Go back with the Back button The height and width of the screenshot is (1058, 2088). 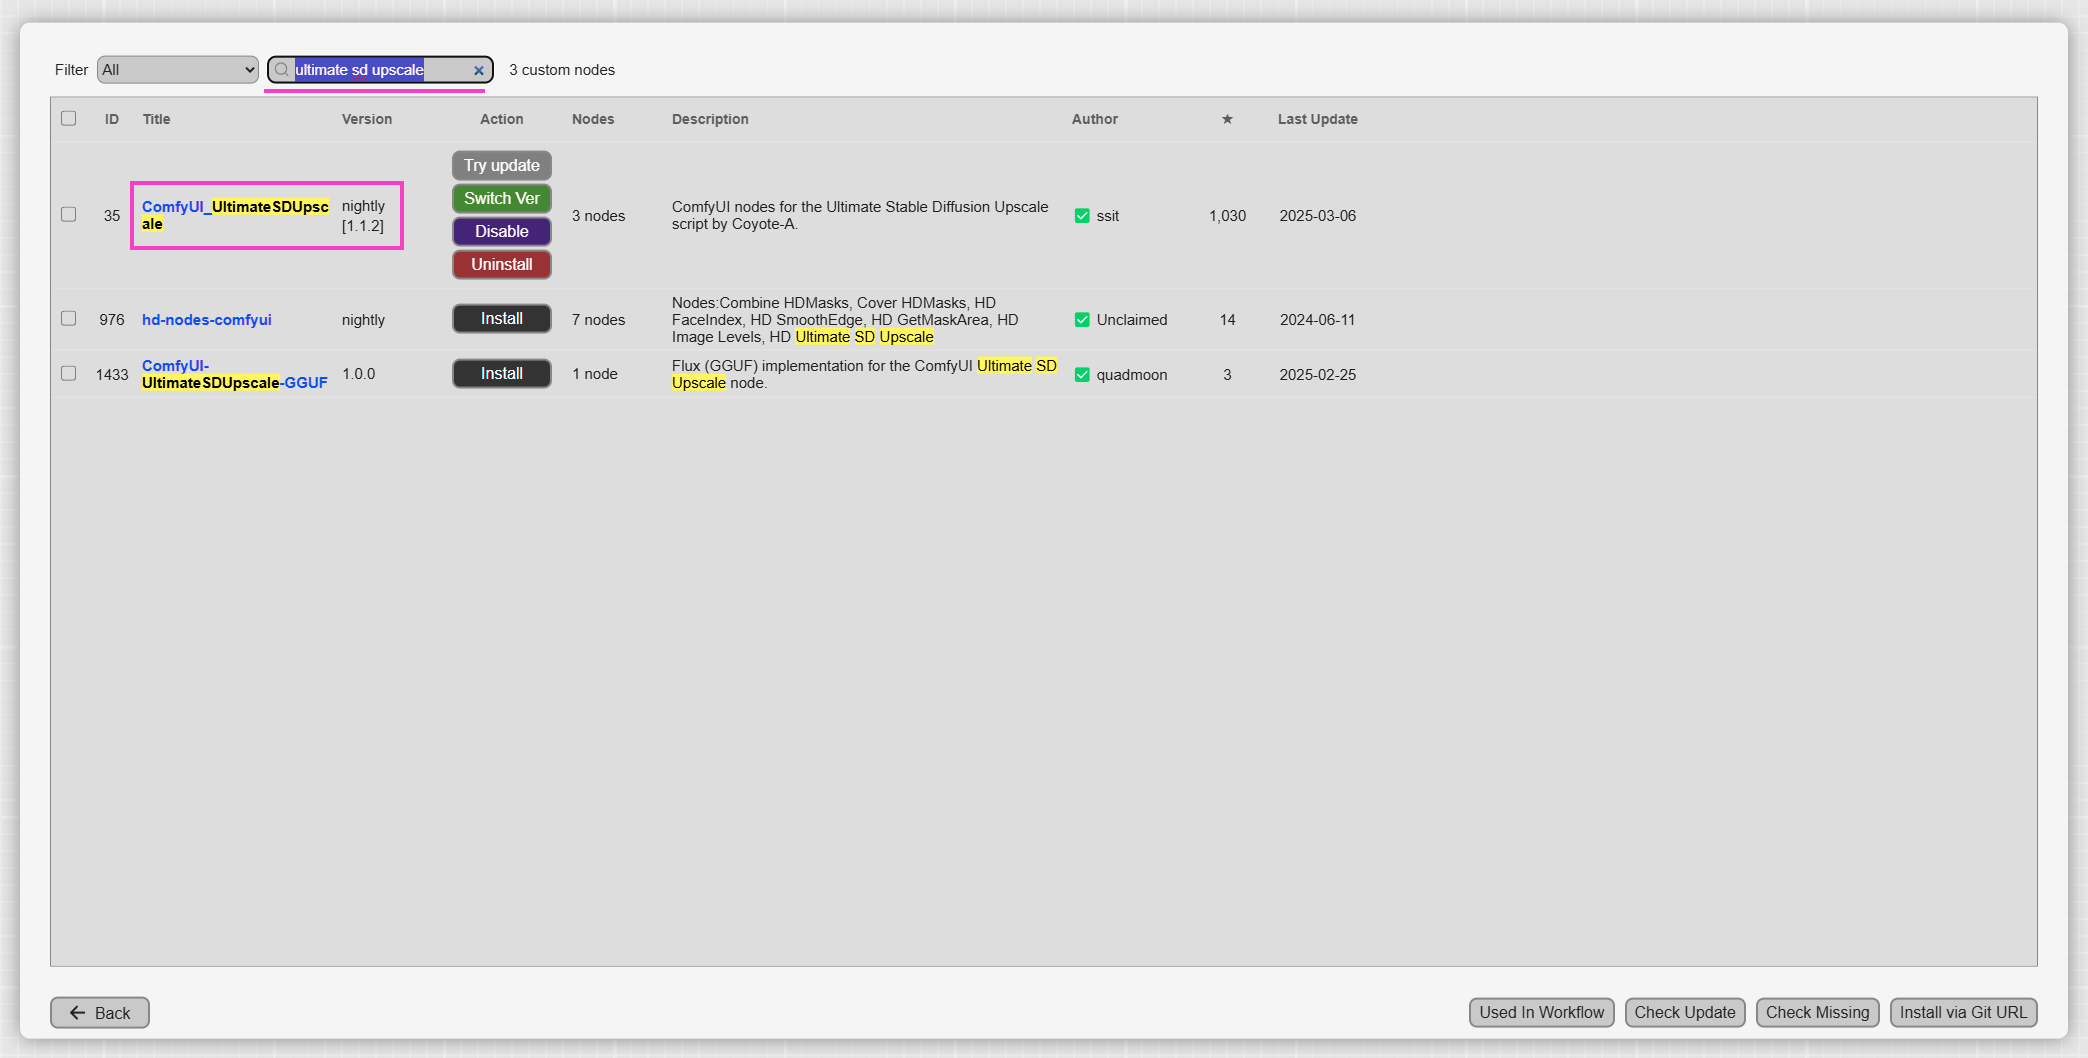click(x=100, y=1013)
